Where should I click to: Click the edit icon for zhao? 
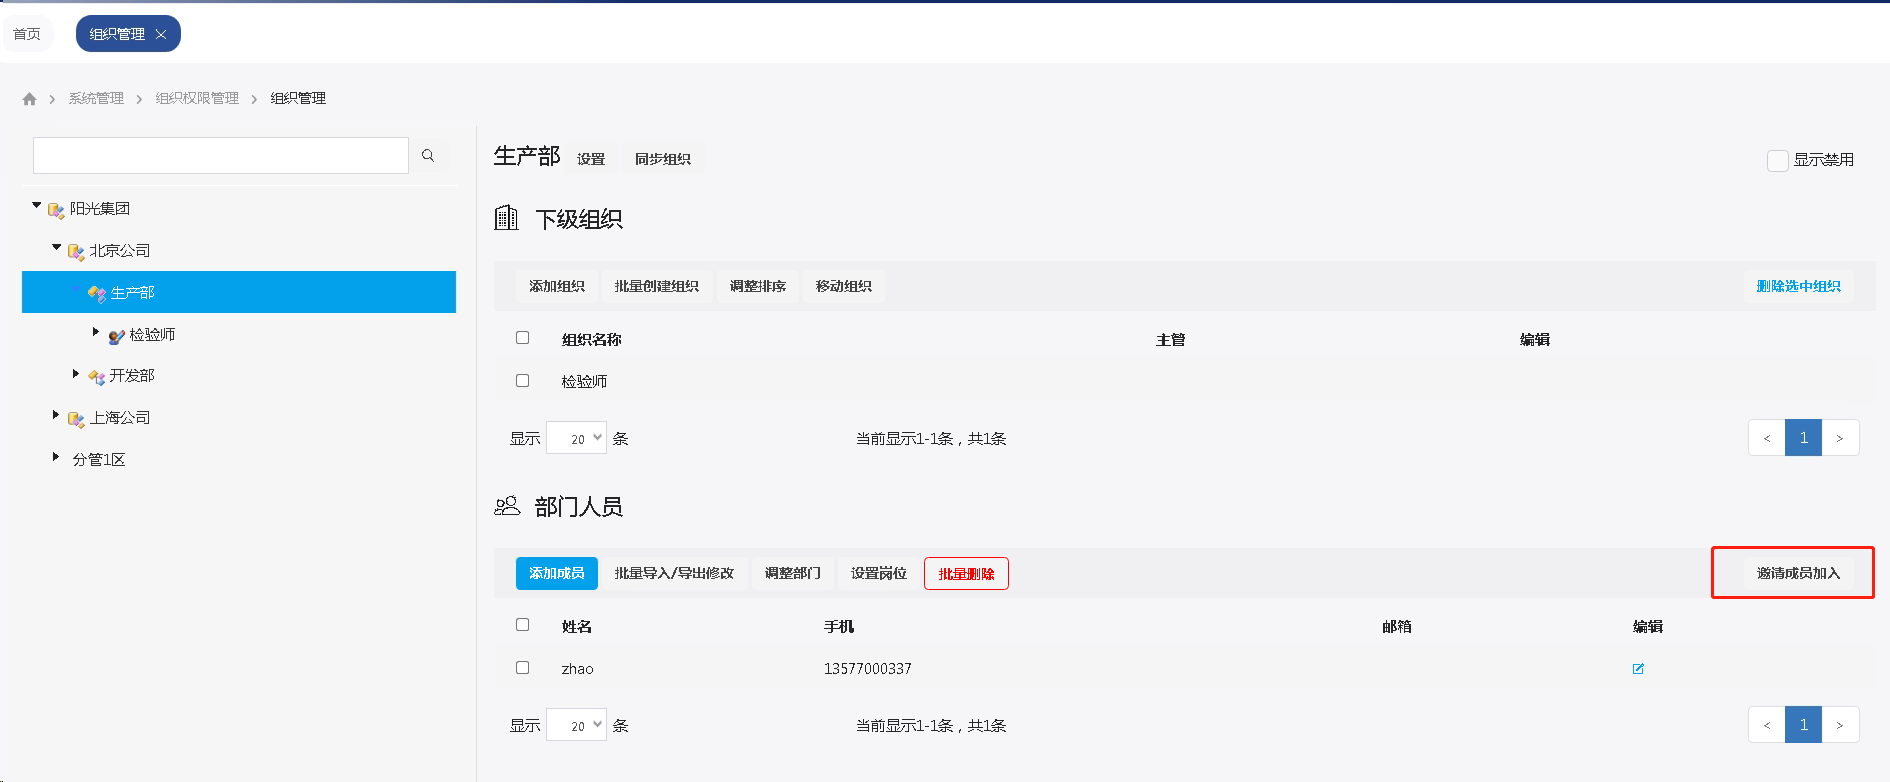coord(1638,669)
